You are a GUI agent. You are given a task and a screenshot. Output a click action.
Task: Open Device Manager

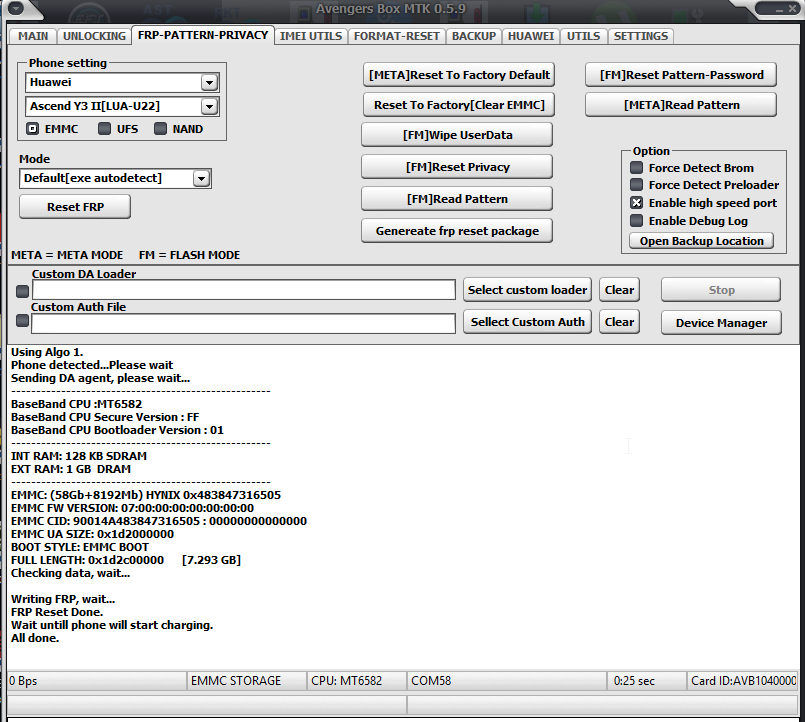[721, 323]
